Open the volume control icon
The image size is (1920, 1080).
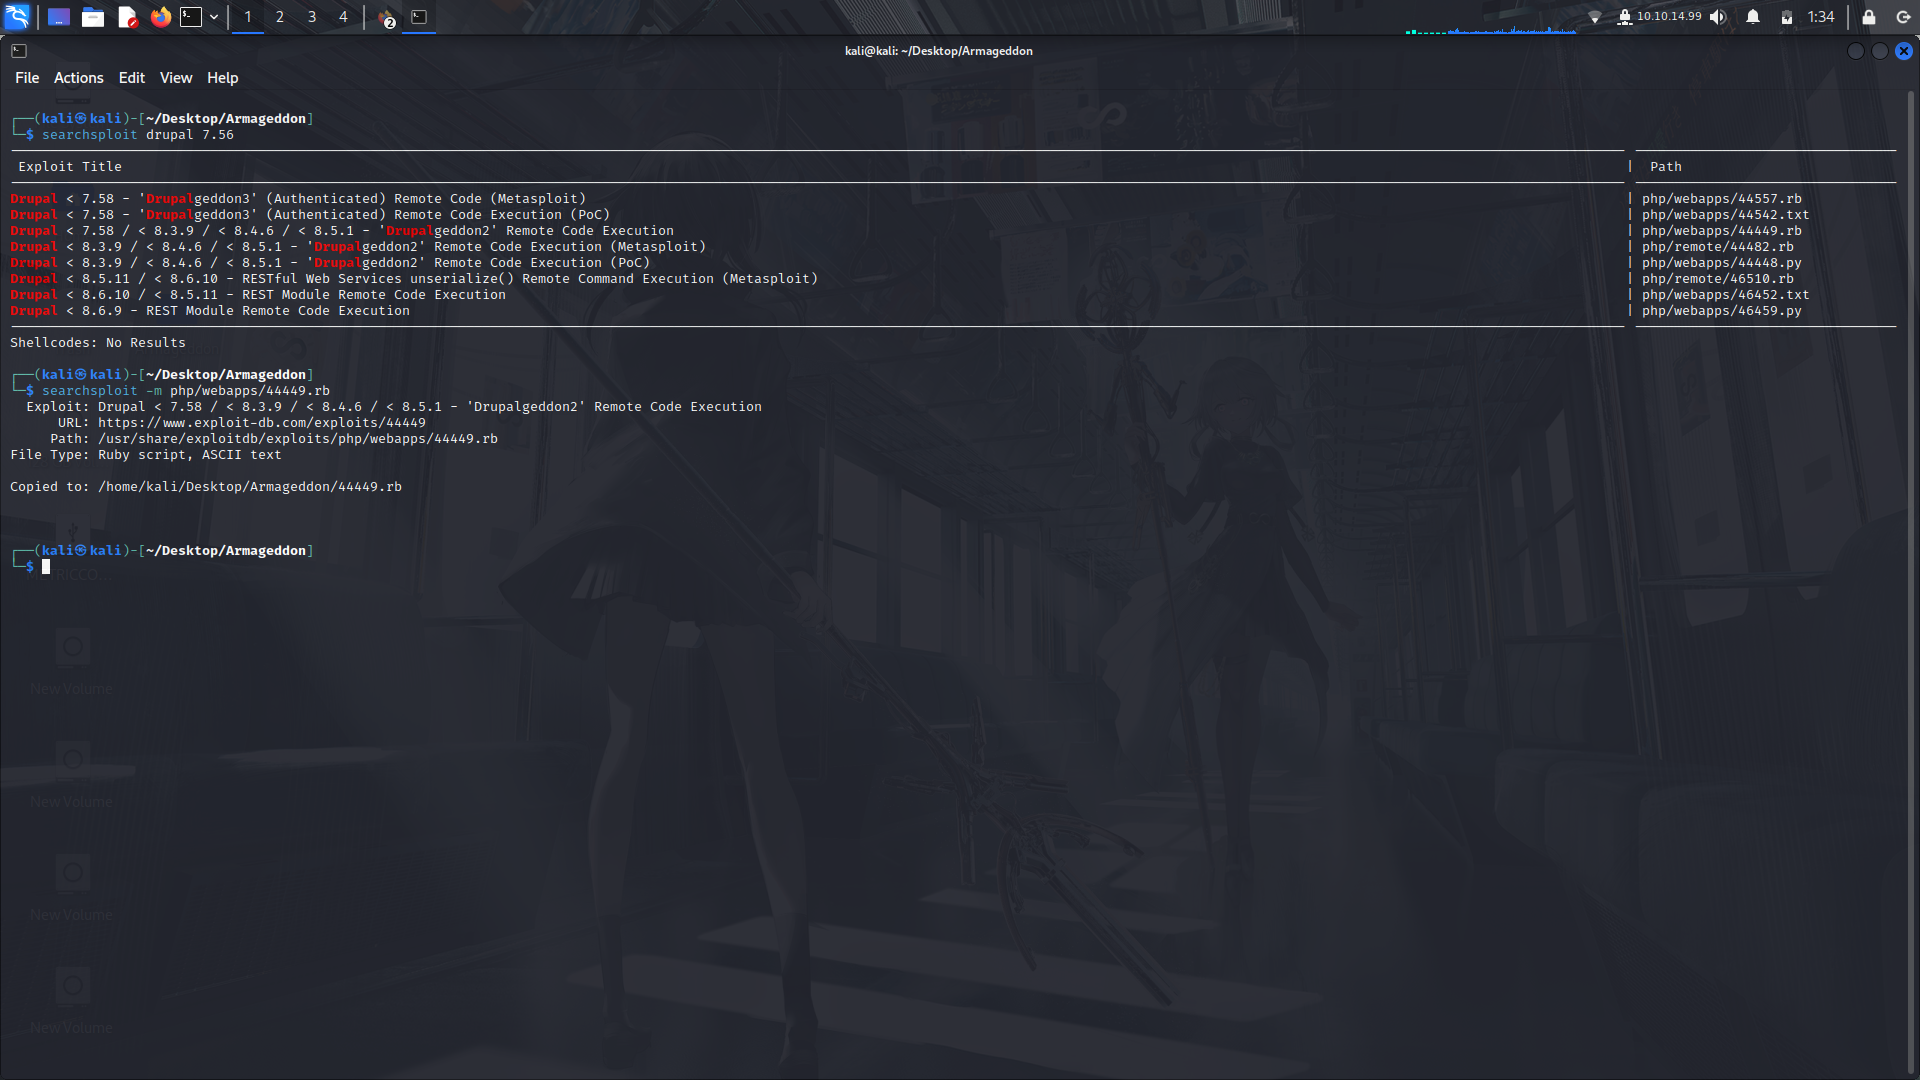pyautogui.click(x=1718, y=17)
